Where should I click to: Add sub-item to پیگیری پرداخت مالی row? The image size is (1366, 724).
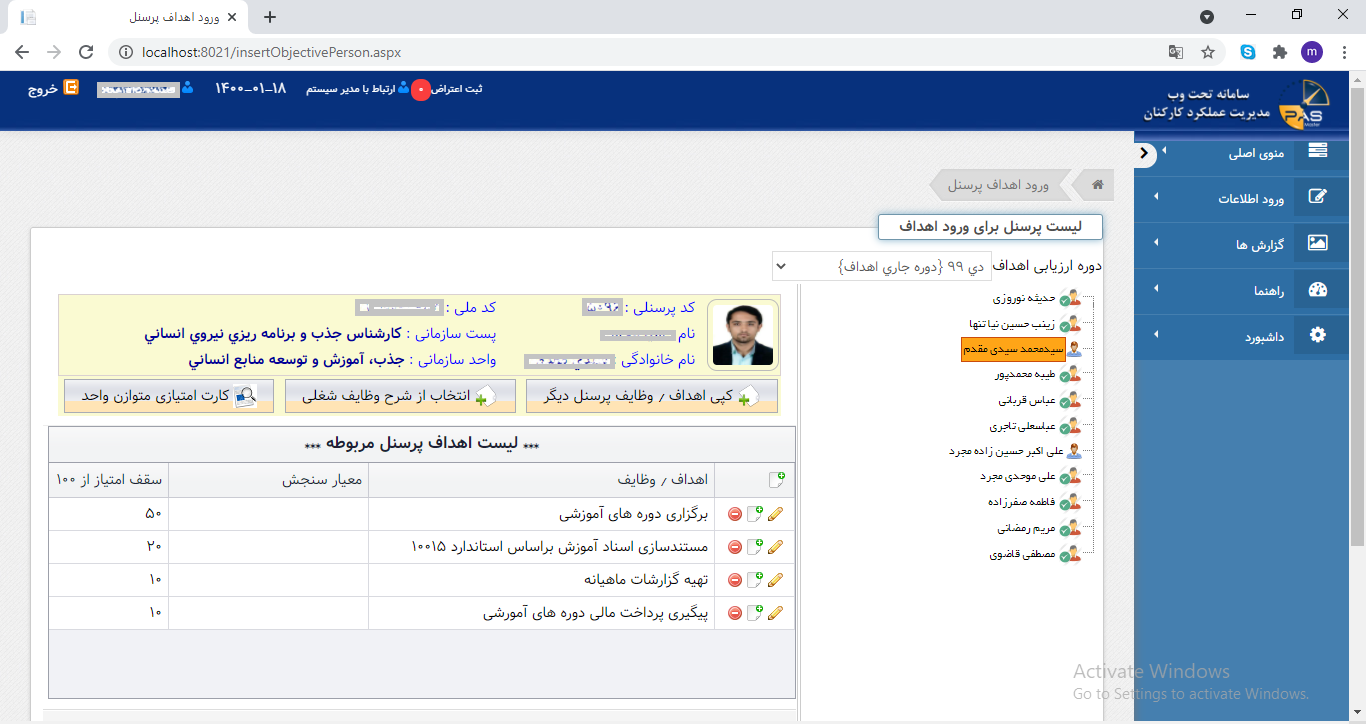755,613
